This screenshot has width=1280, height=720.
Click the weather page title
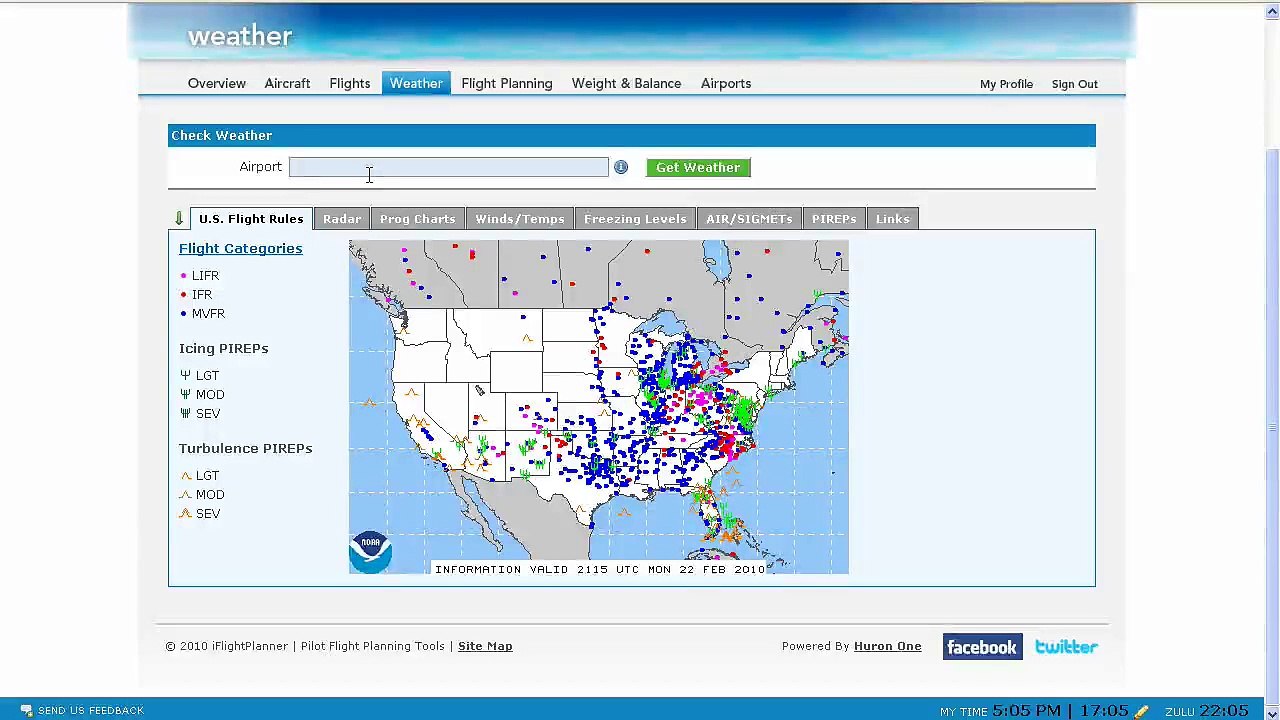[x=240, y=36]
